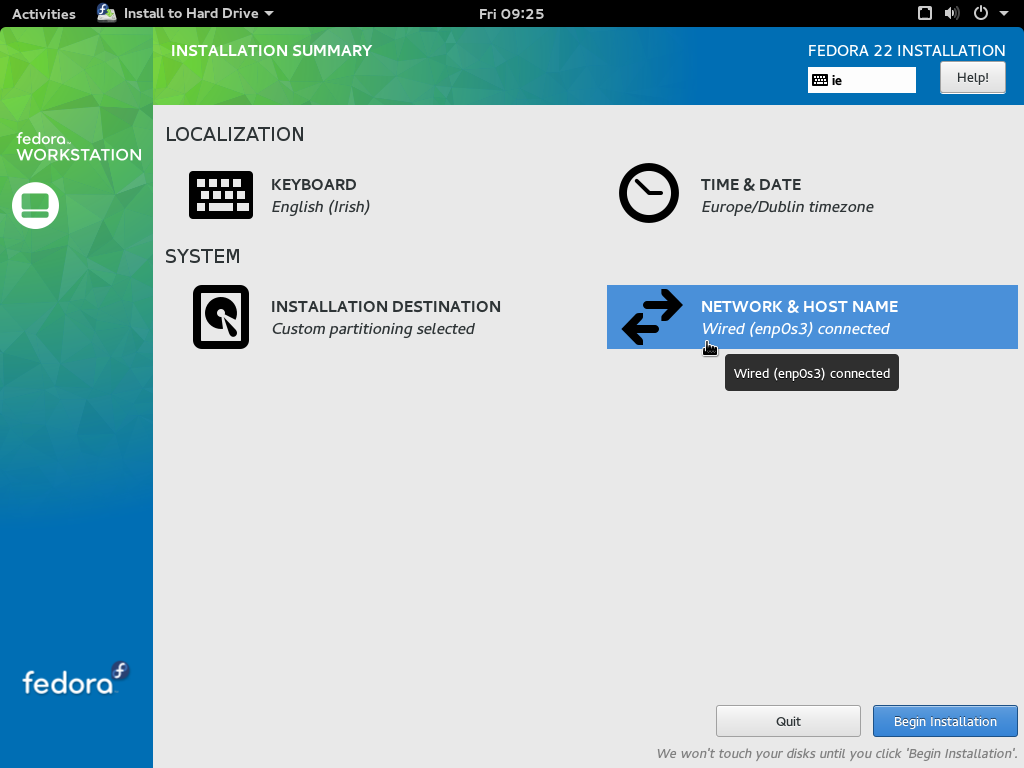Click the square window indicator icon in top bar
This screenshot has width=1024, height=768.
[x=925, y=13]
